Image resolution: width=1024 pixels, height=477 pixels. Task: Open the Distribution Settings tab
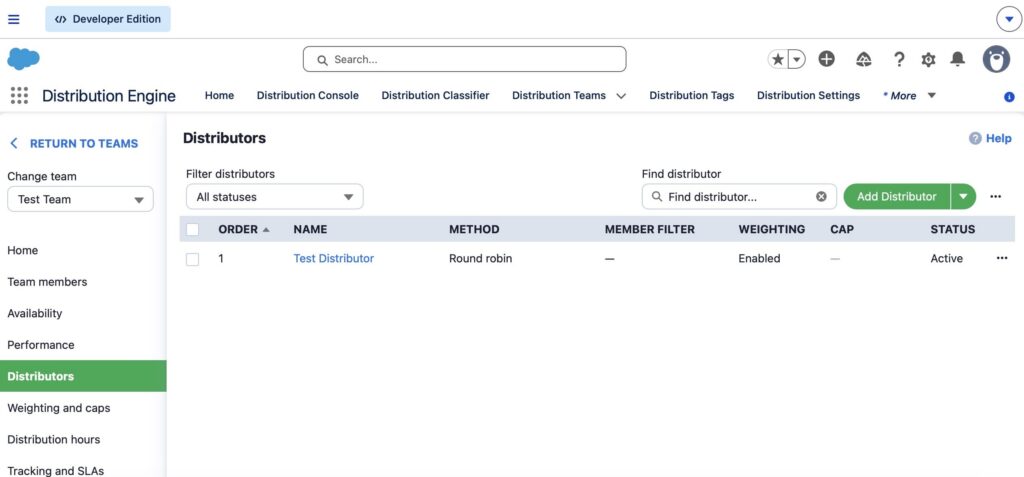click(808, 95)
